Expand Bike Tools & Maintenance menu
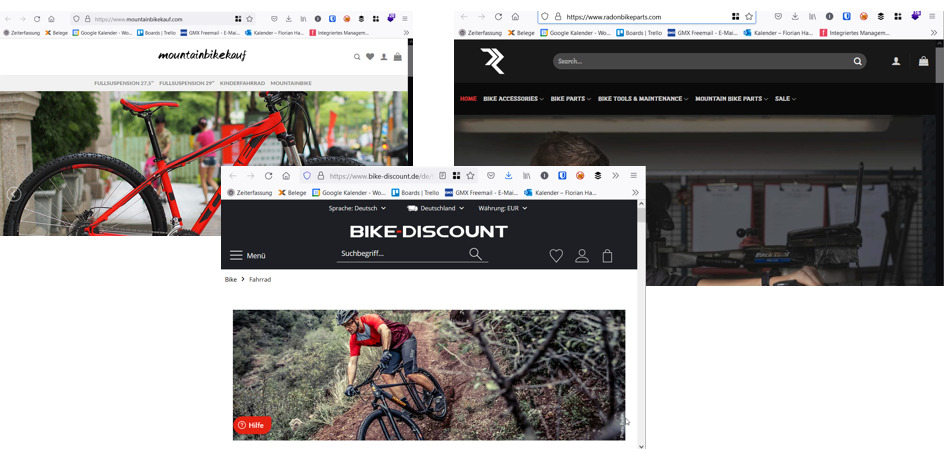Image resolution: width=952 pixels, height=449 pixels. point(643,99)
